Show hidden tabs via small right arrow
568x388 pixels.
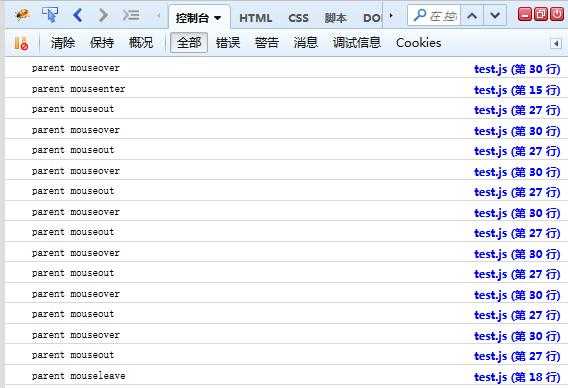(391, 16)
